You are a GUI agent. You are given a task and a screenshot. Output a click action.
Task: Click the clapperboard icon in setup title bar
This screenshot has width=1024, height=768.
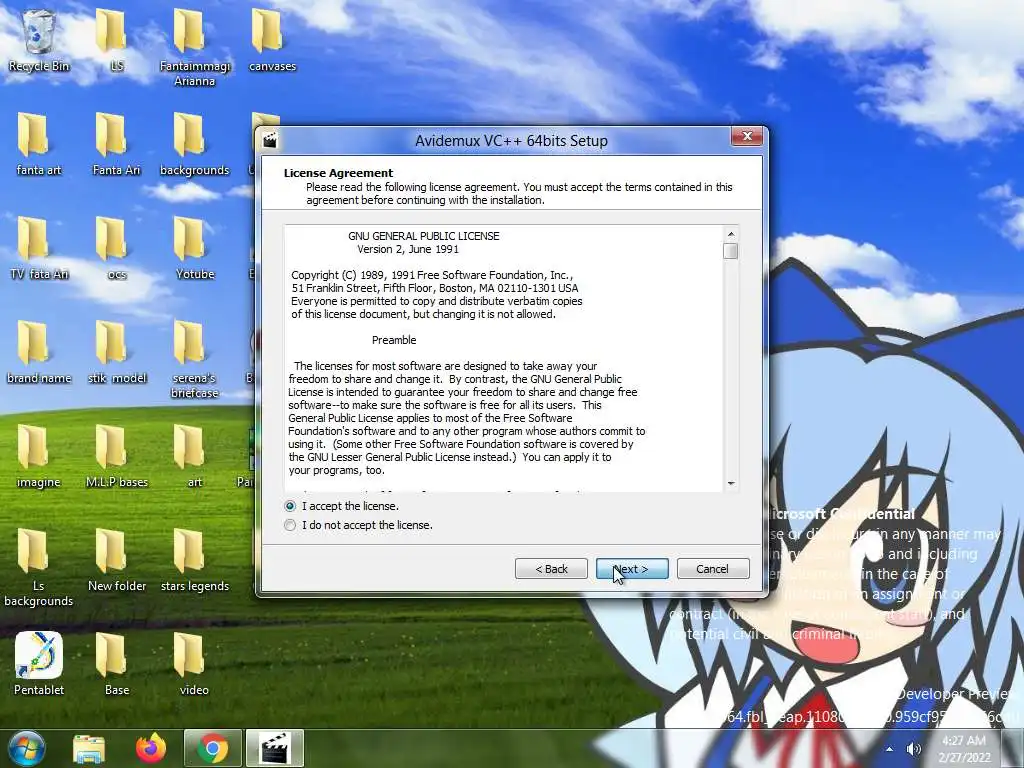click(x=270, y=140)
